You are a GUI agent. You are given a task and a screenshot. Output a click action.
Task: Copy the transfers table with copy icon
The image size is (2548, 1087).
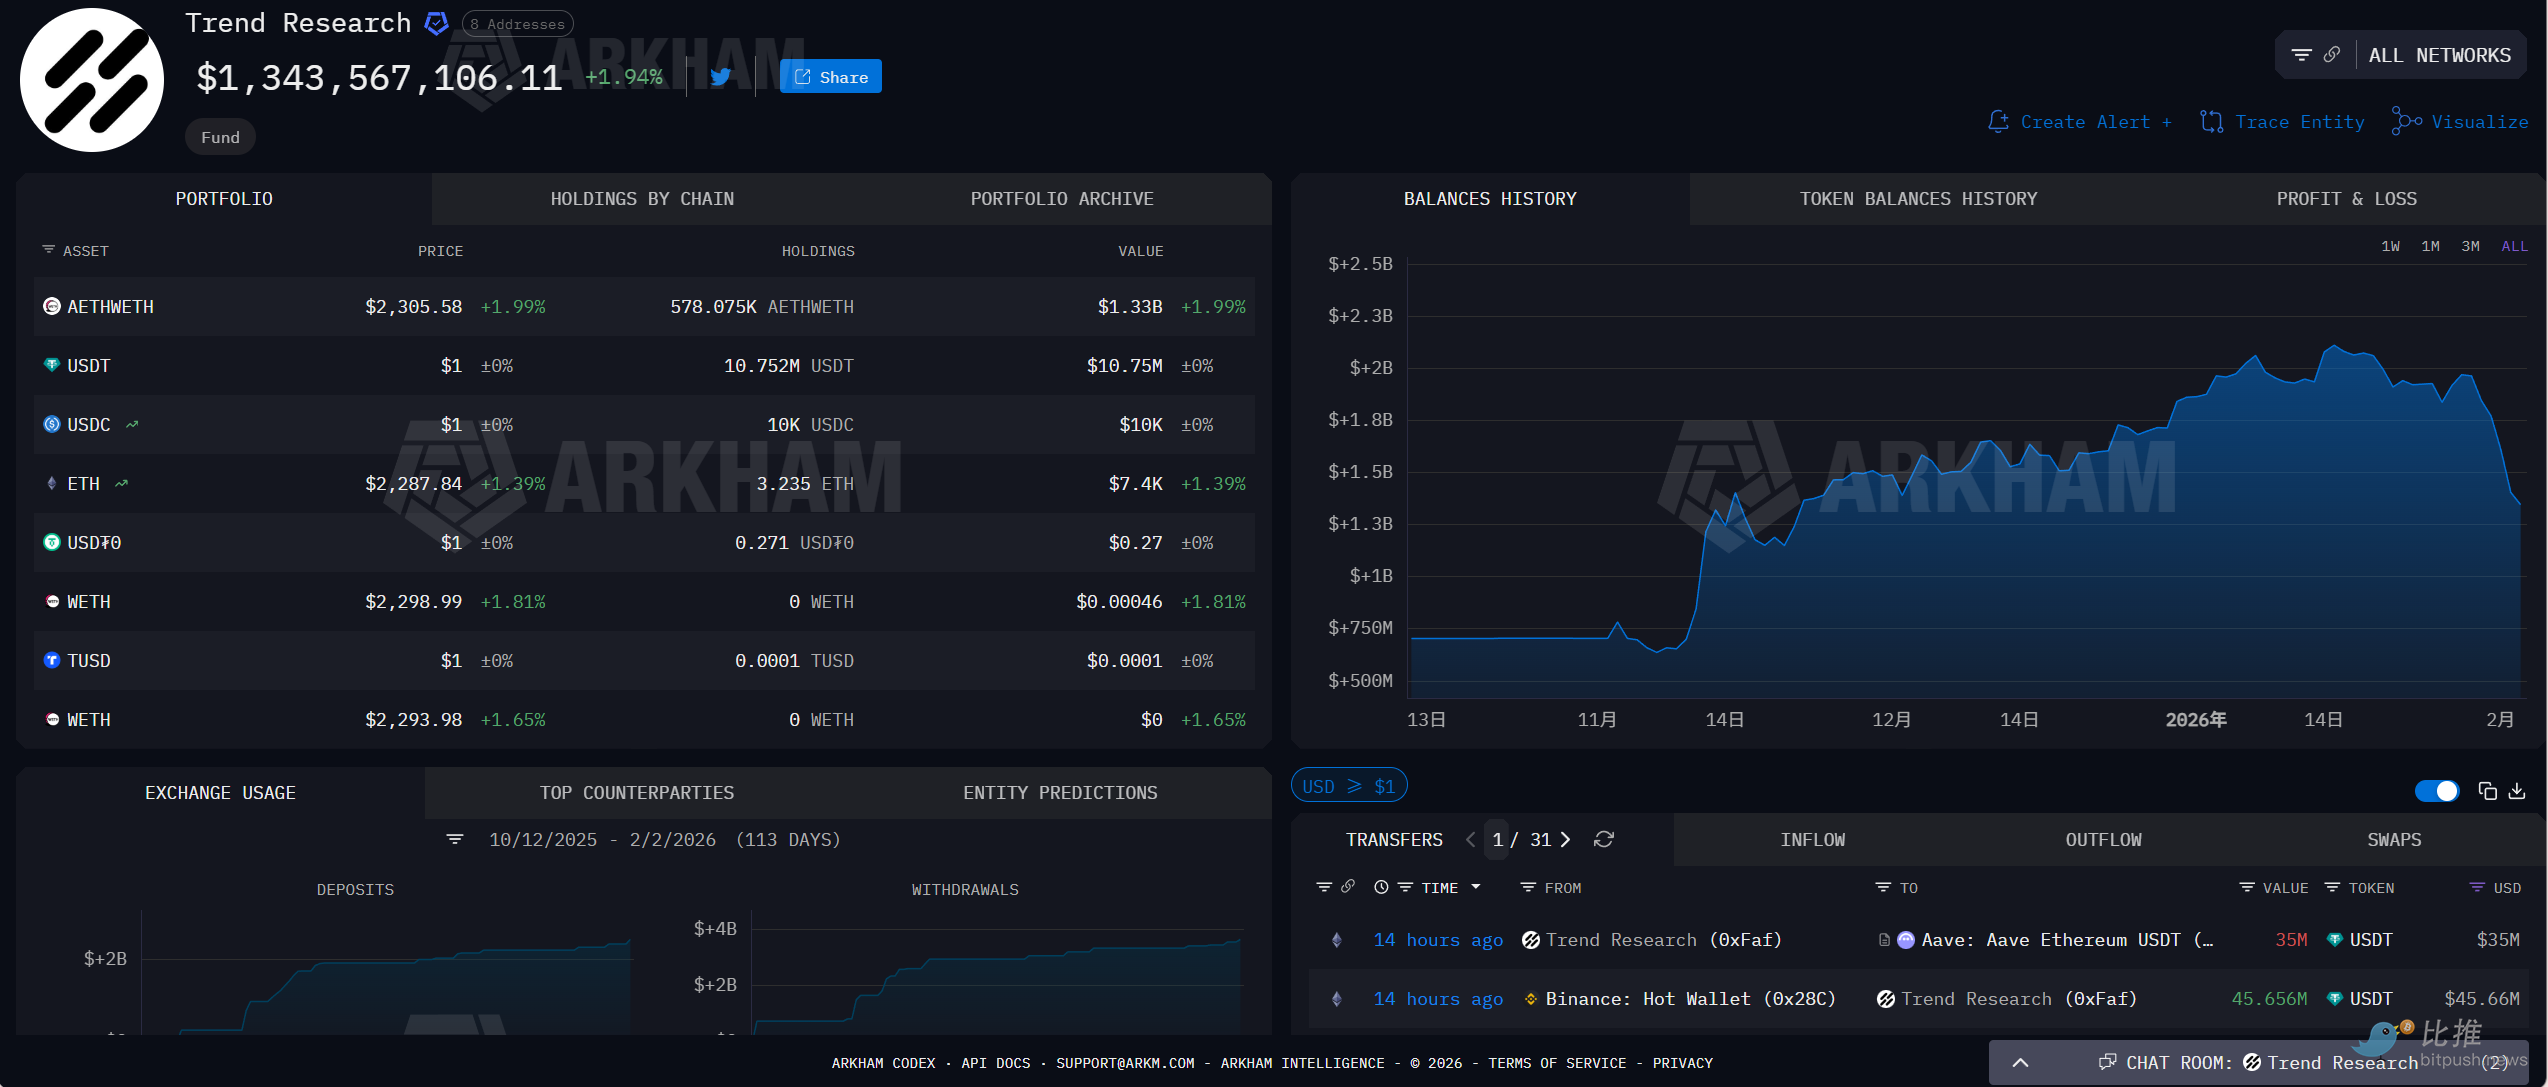(x=2487, y=791)
